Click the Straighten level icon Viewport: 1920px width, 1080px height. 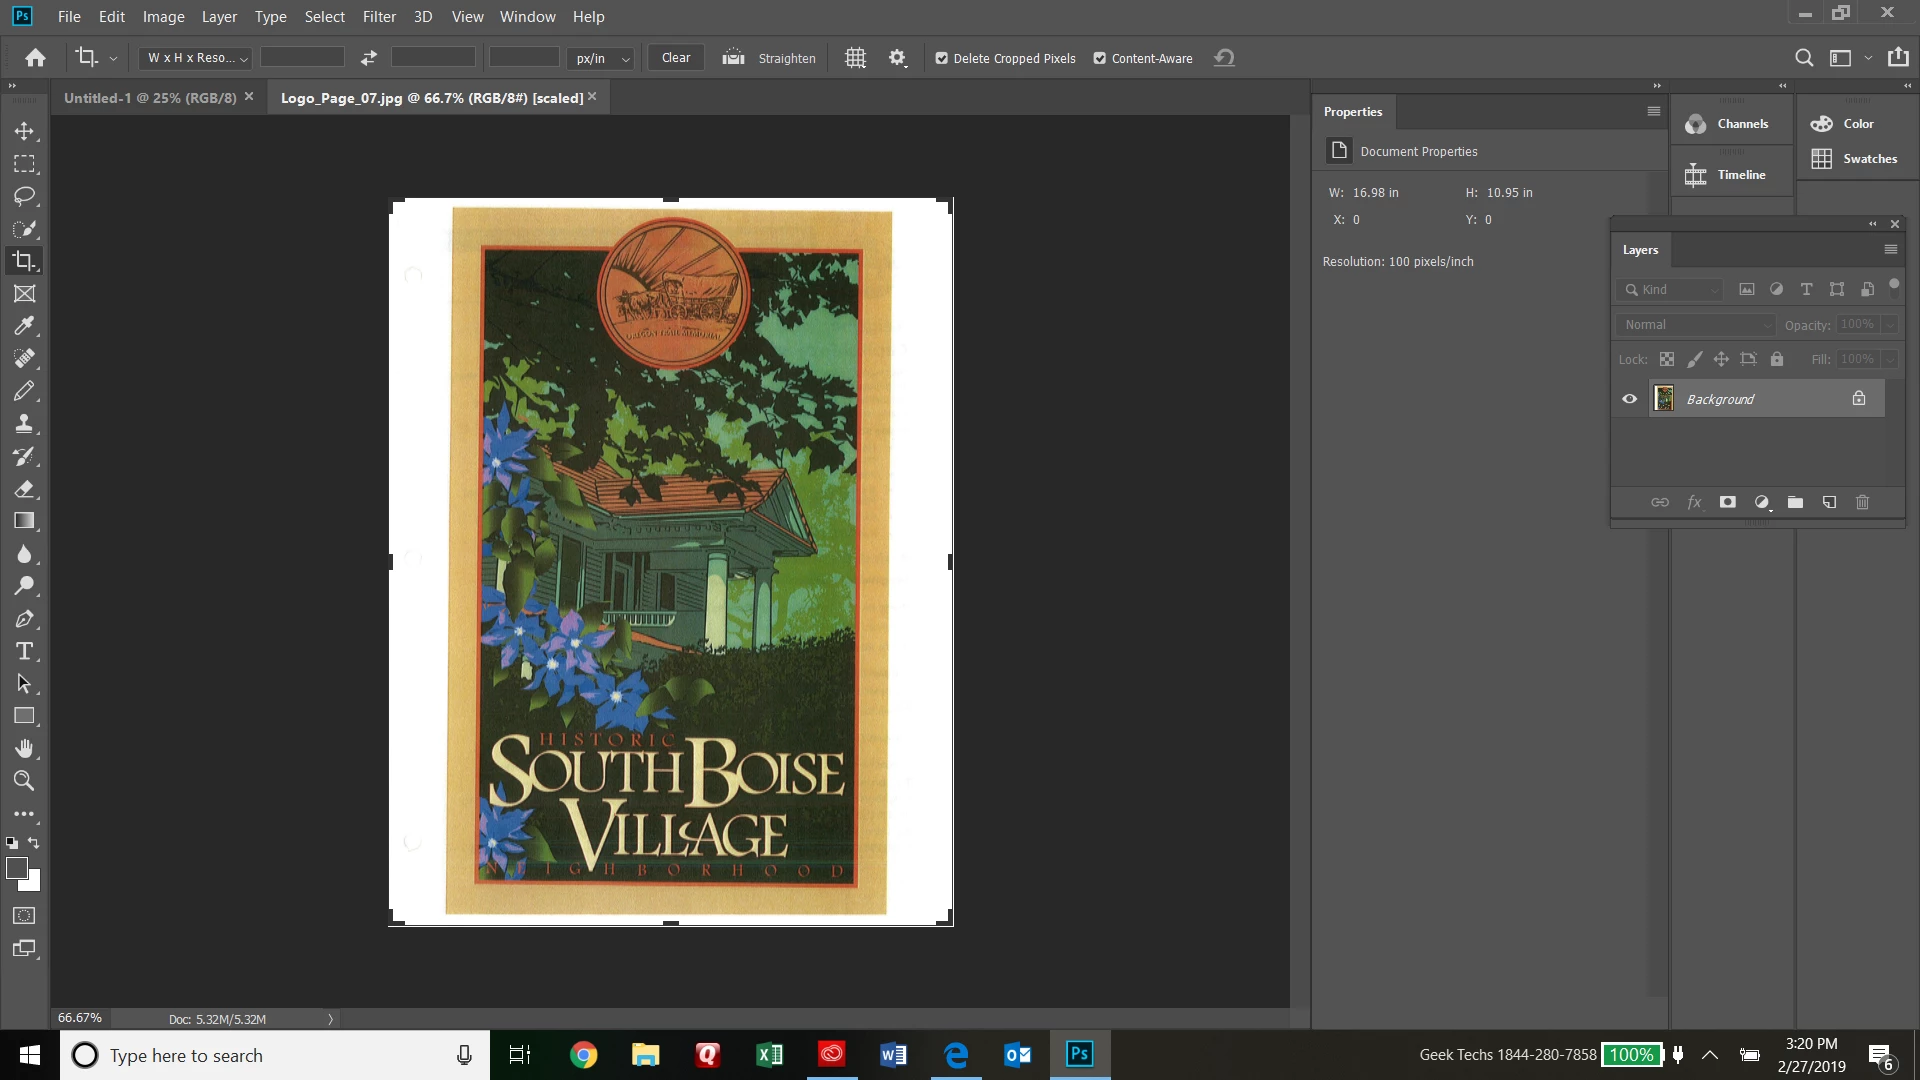734,58
